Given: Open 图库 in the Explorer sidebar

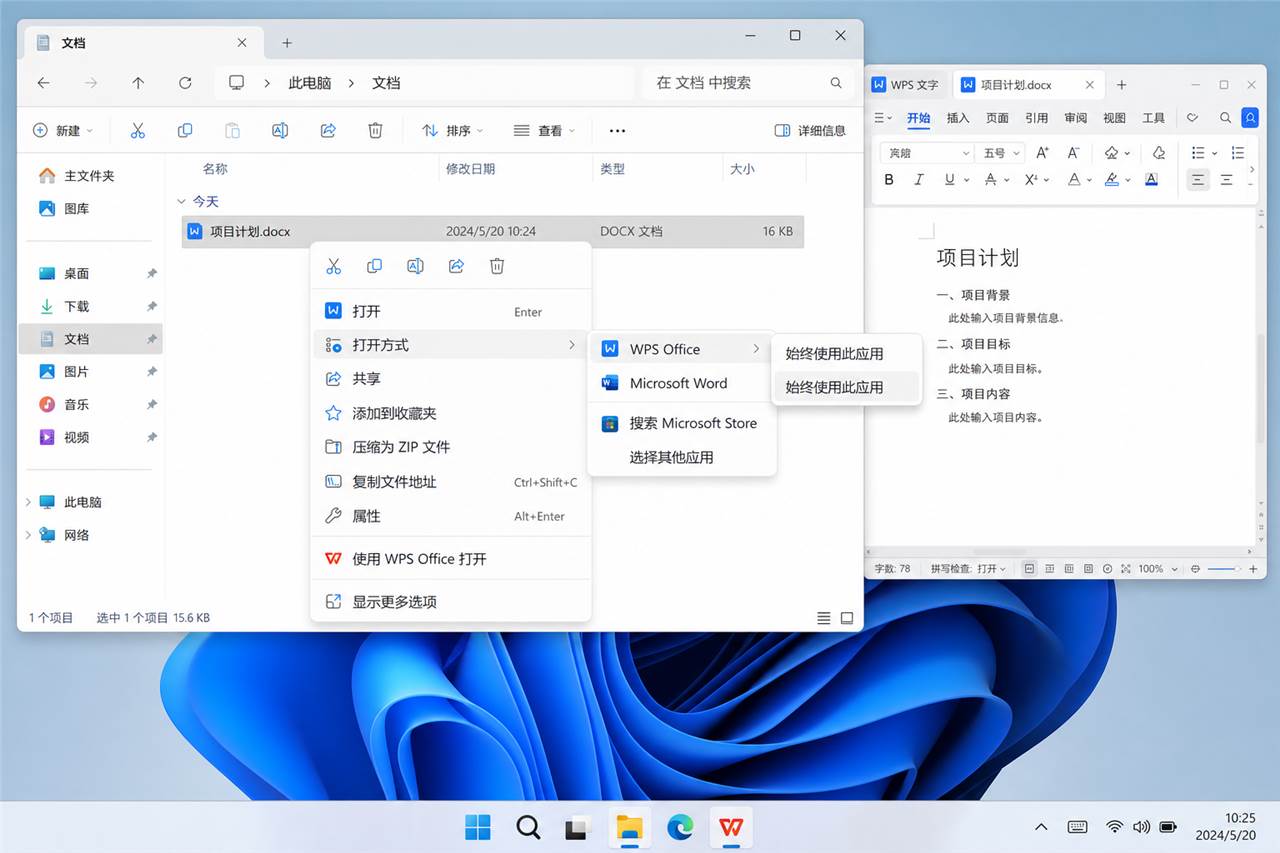Looking at the screenshot, I should click(92, 208).
